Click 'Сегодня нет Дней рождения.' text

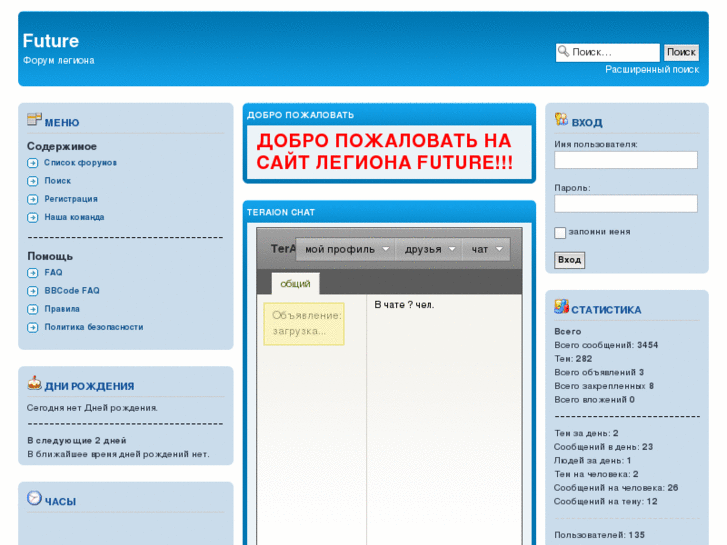(x=92, y=408)
